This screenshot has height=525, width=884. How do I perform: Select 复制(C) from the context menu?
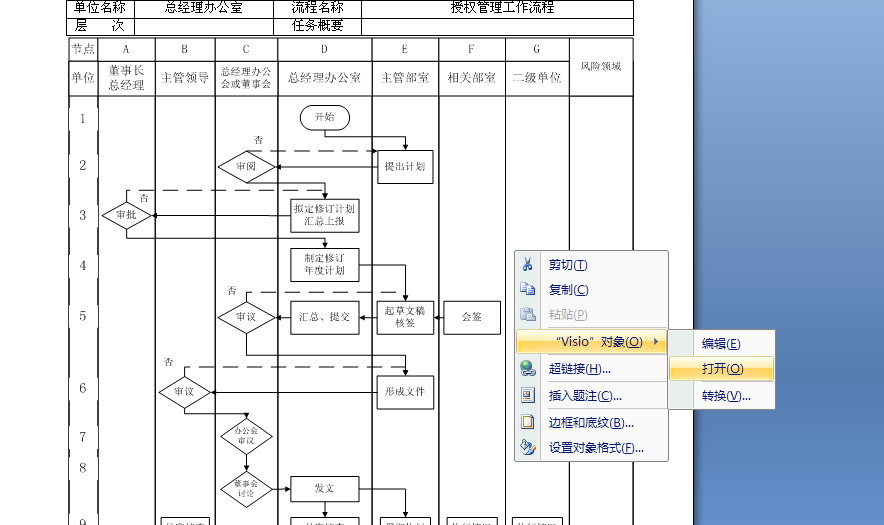point(591,289)
